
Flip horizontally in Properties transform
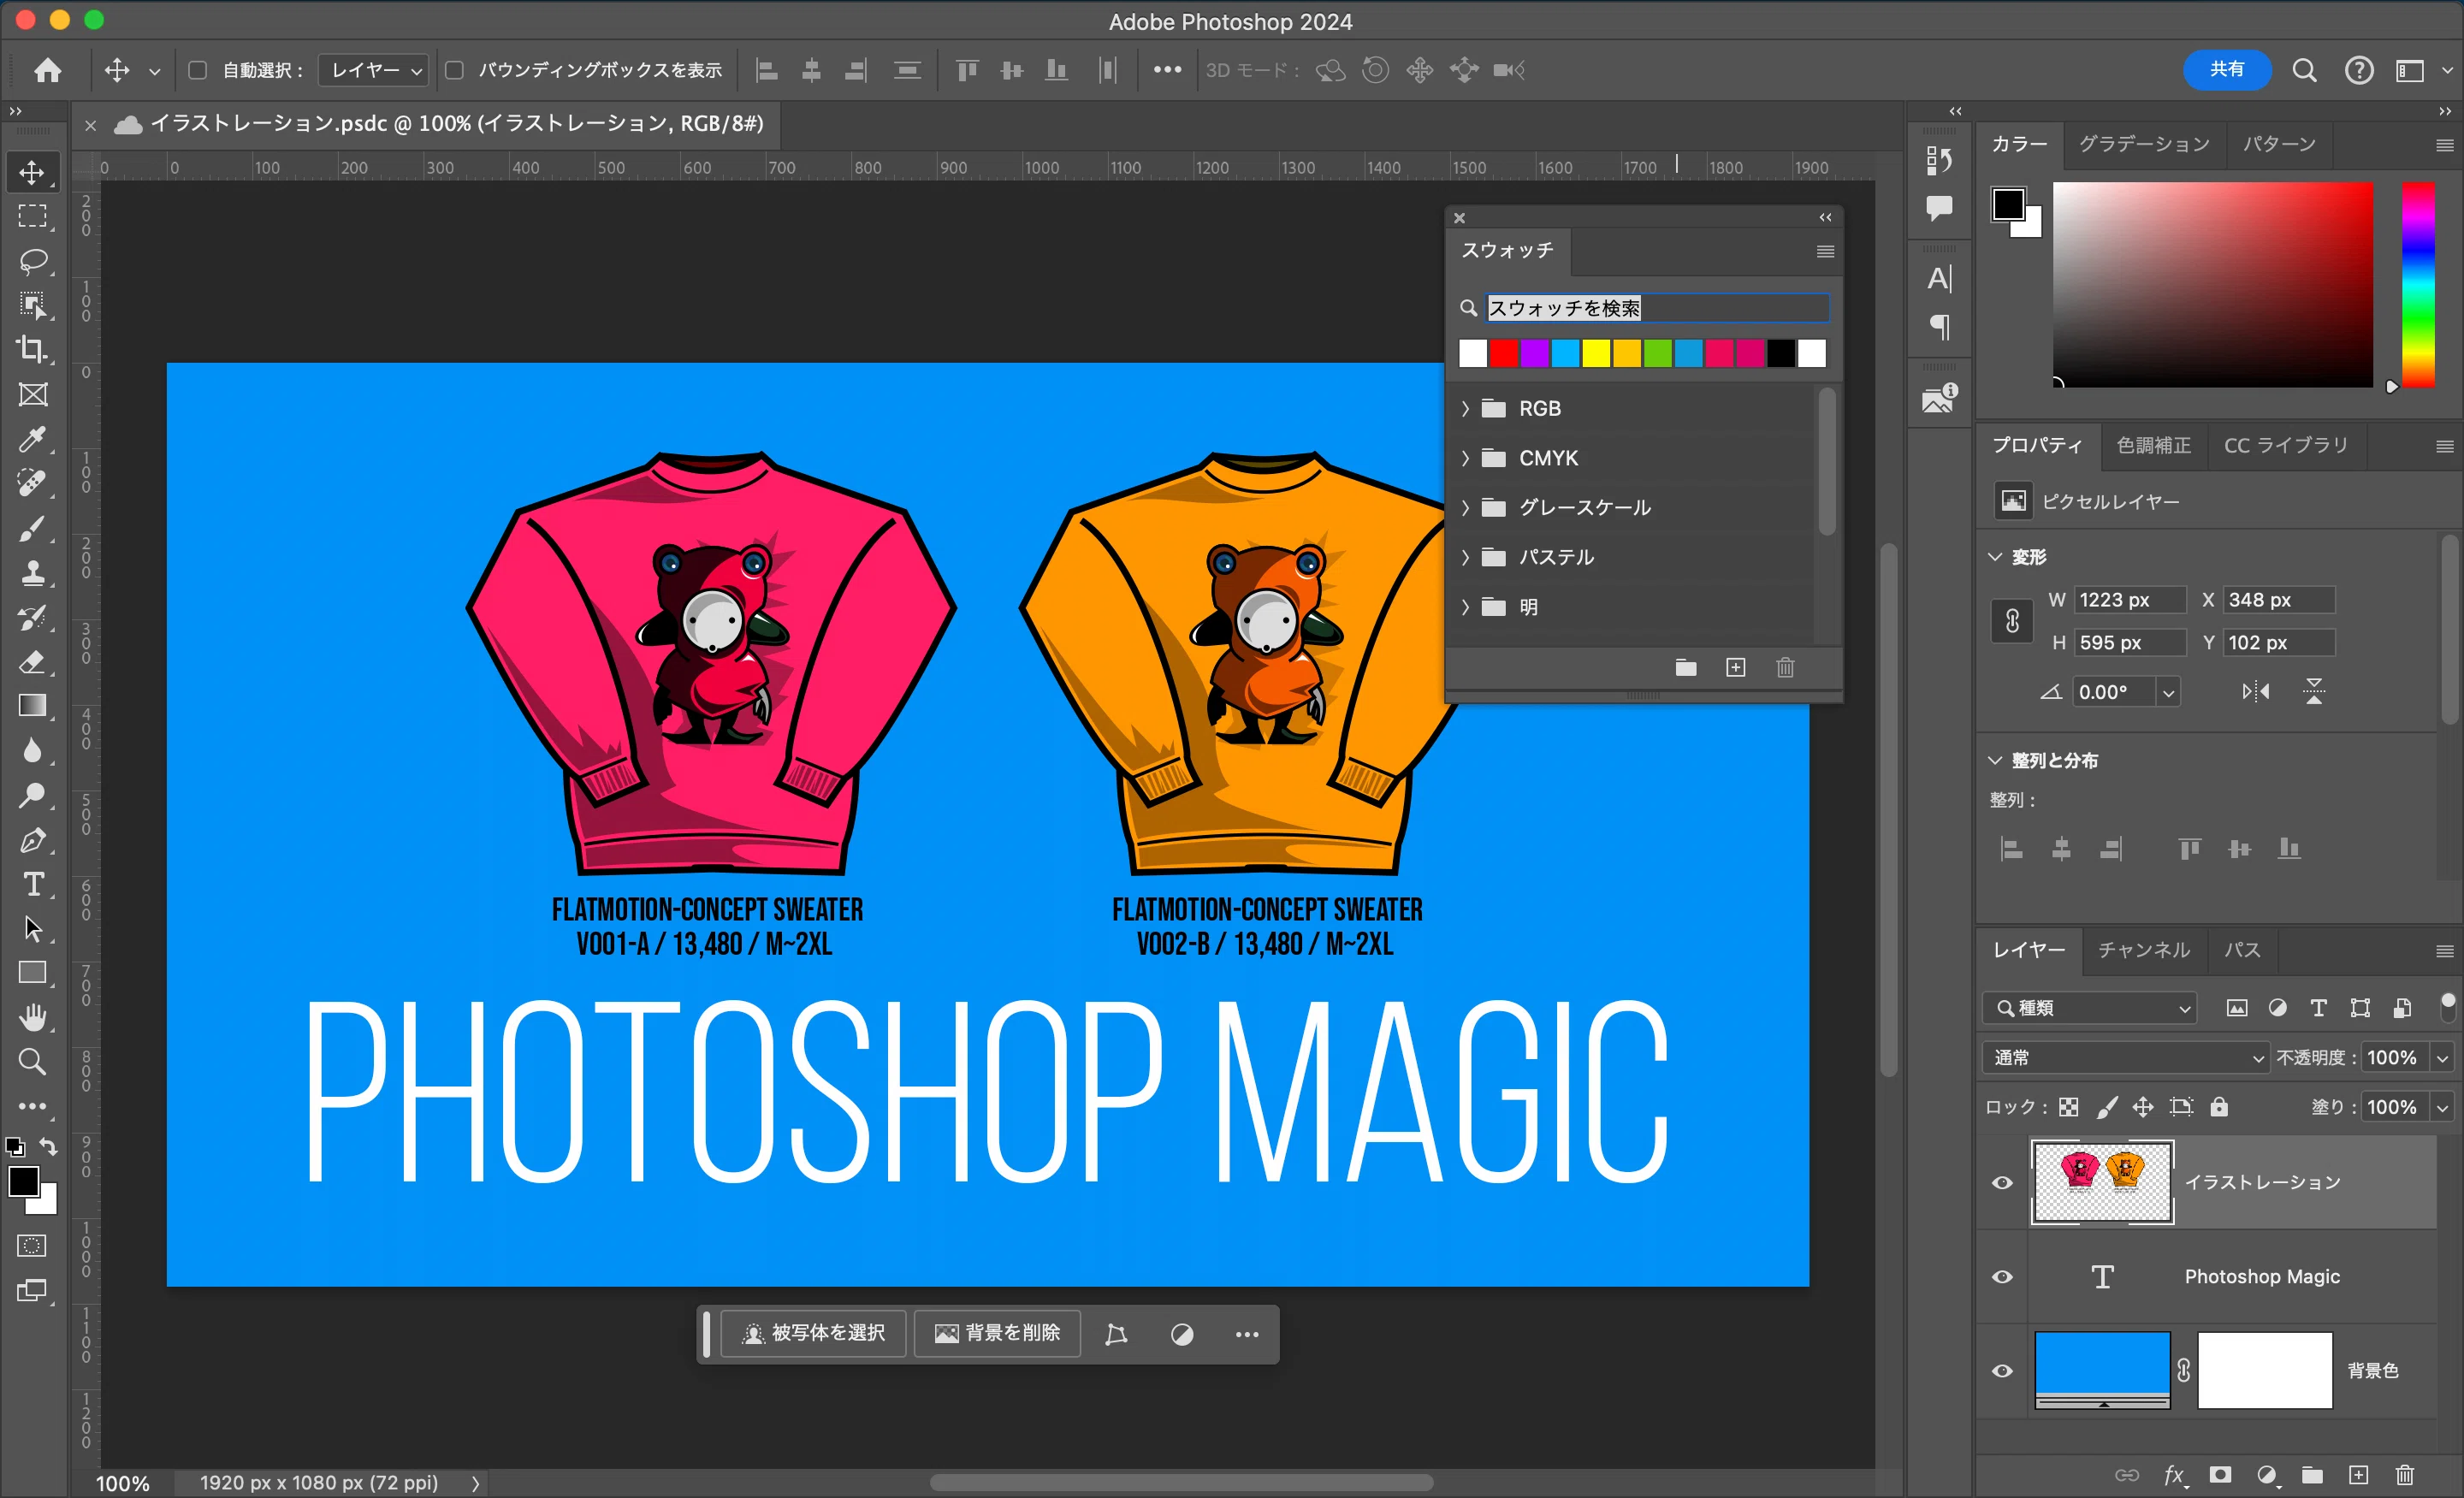2255,691
